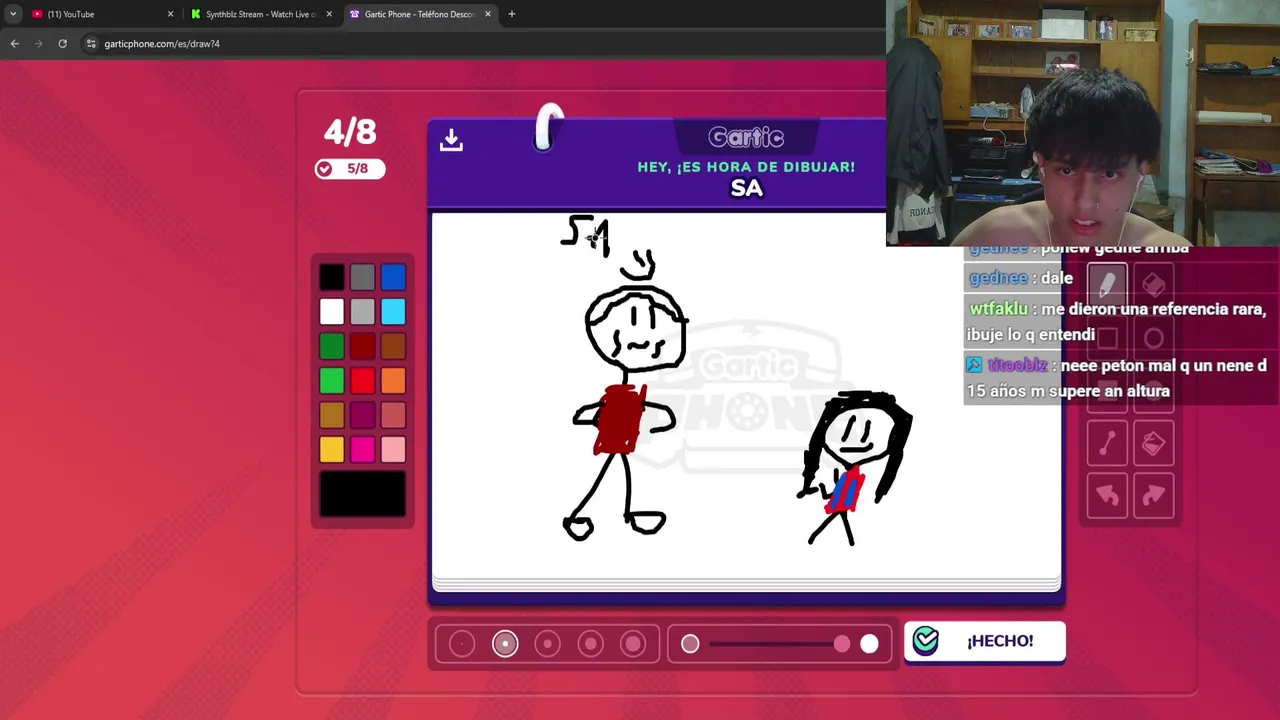This screenshot has width=1280, height=720.
Task: Choose the middle brush size
Action: pos(547,644)
